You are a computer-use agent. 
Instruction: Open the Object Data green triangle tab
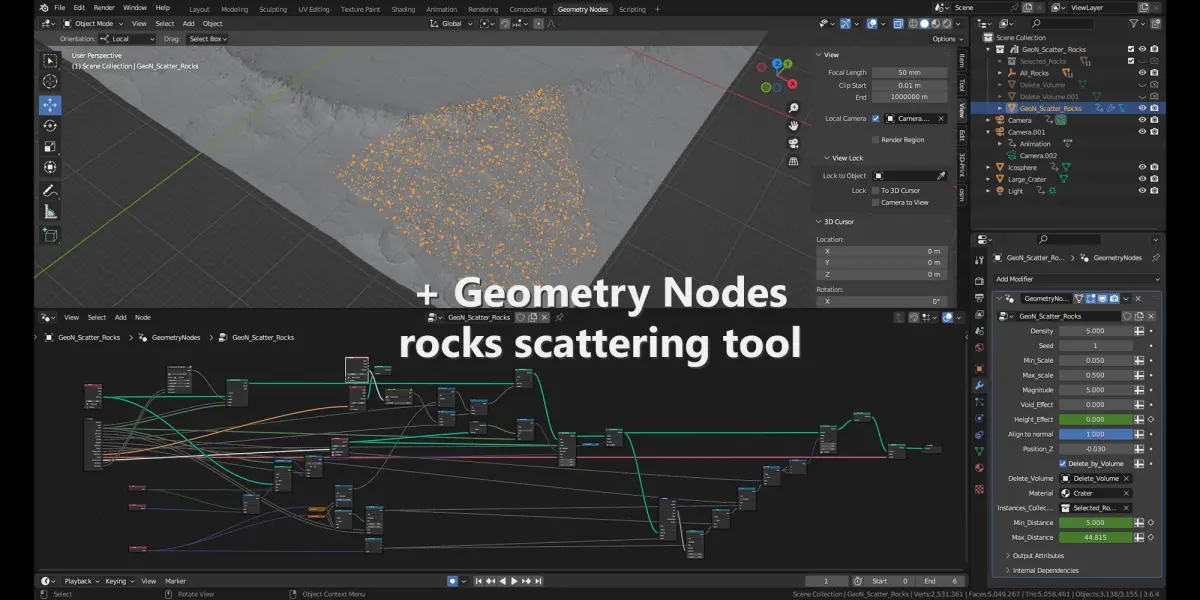[979, 451]
